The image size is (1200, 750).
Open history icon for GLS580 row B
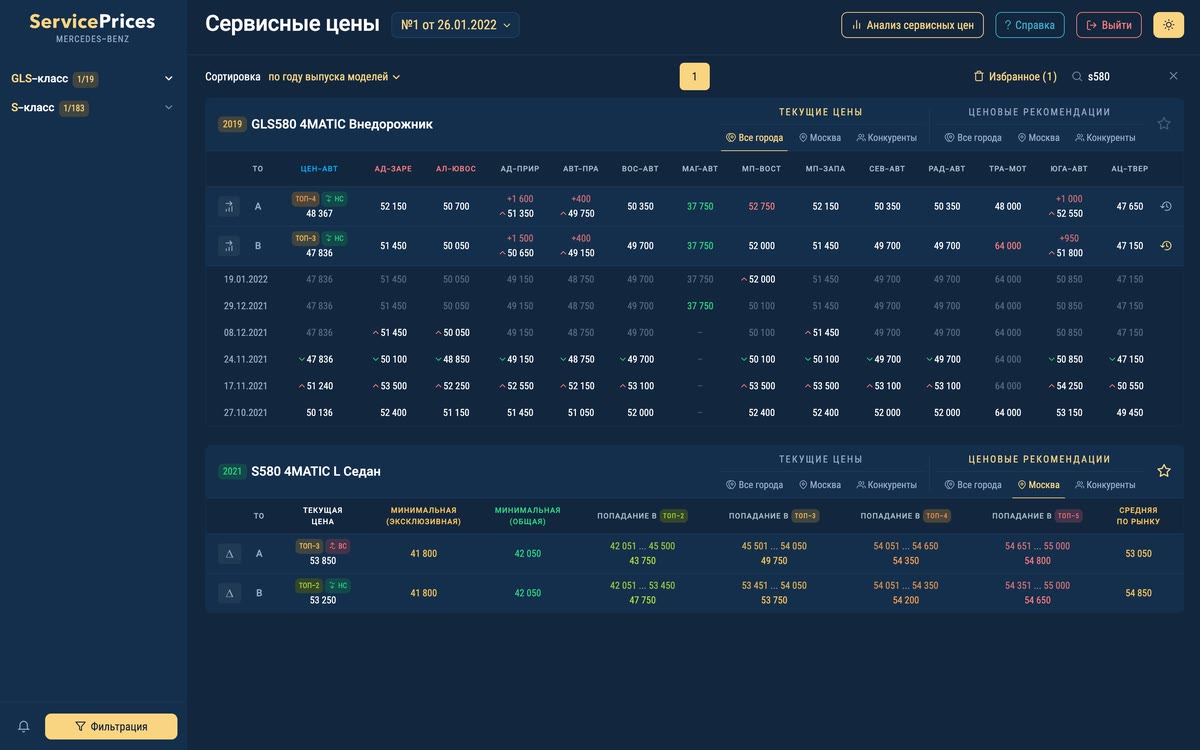(x=1166, y=245)
